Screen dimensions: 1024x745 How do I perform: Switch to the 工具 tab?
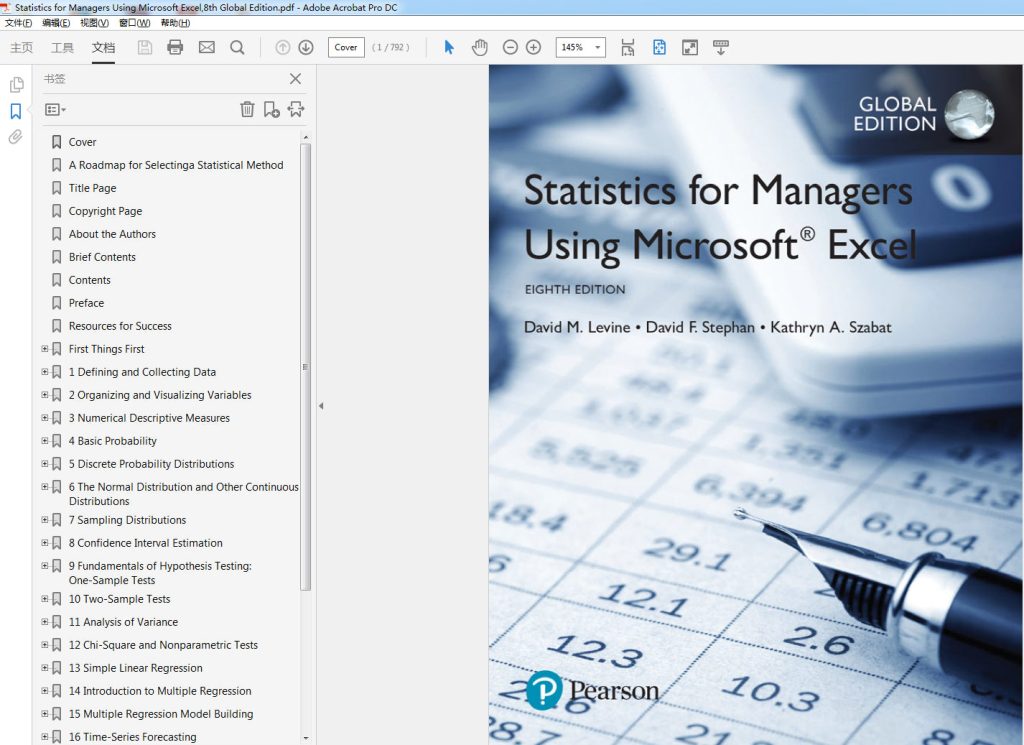click(x=61, y=46)
